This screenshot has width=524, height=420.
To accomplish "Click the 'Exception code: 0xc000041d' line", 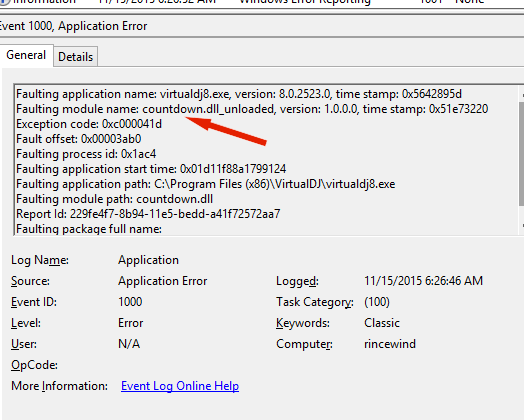I will [89, 124].
